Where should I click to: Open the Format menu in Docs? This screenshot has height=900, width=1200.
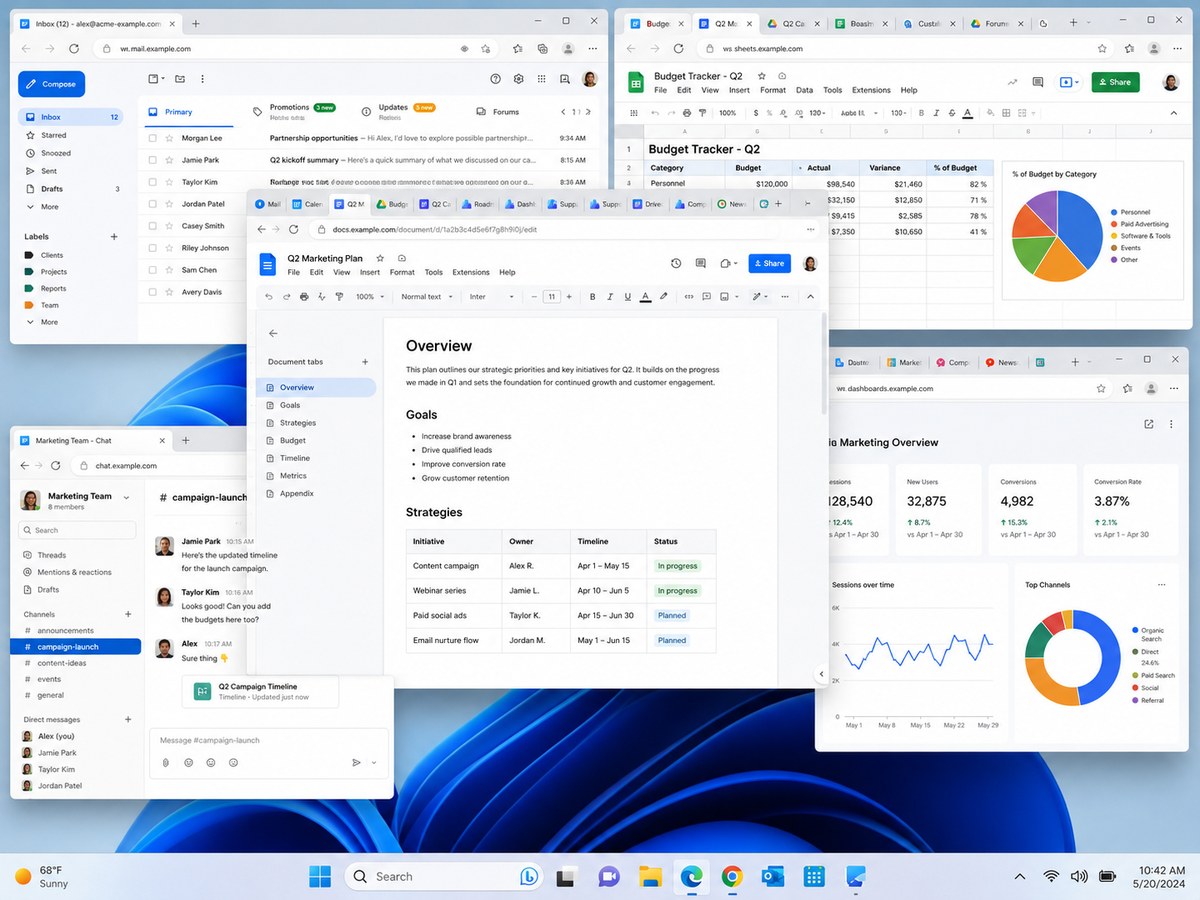click(x=402, y=272)
